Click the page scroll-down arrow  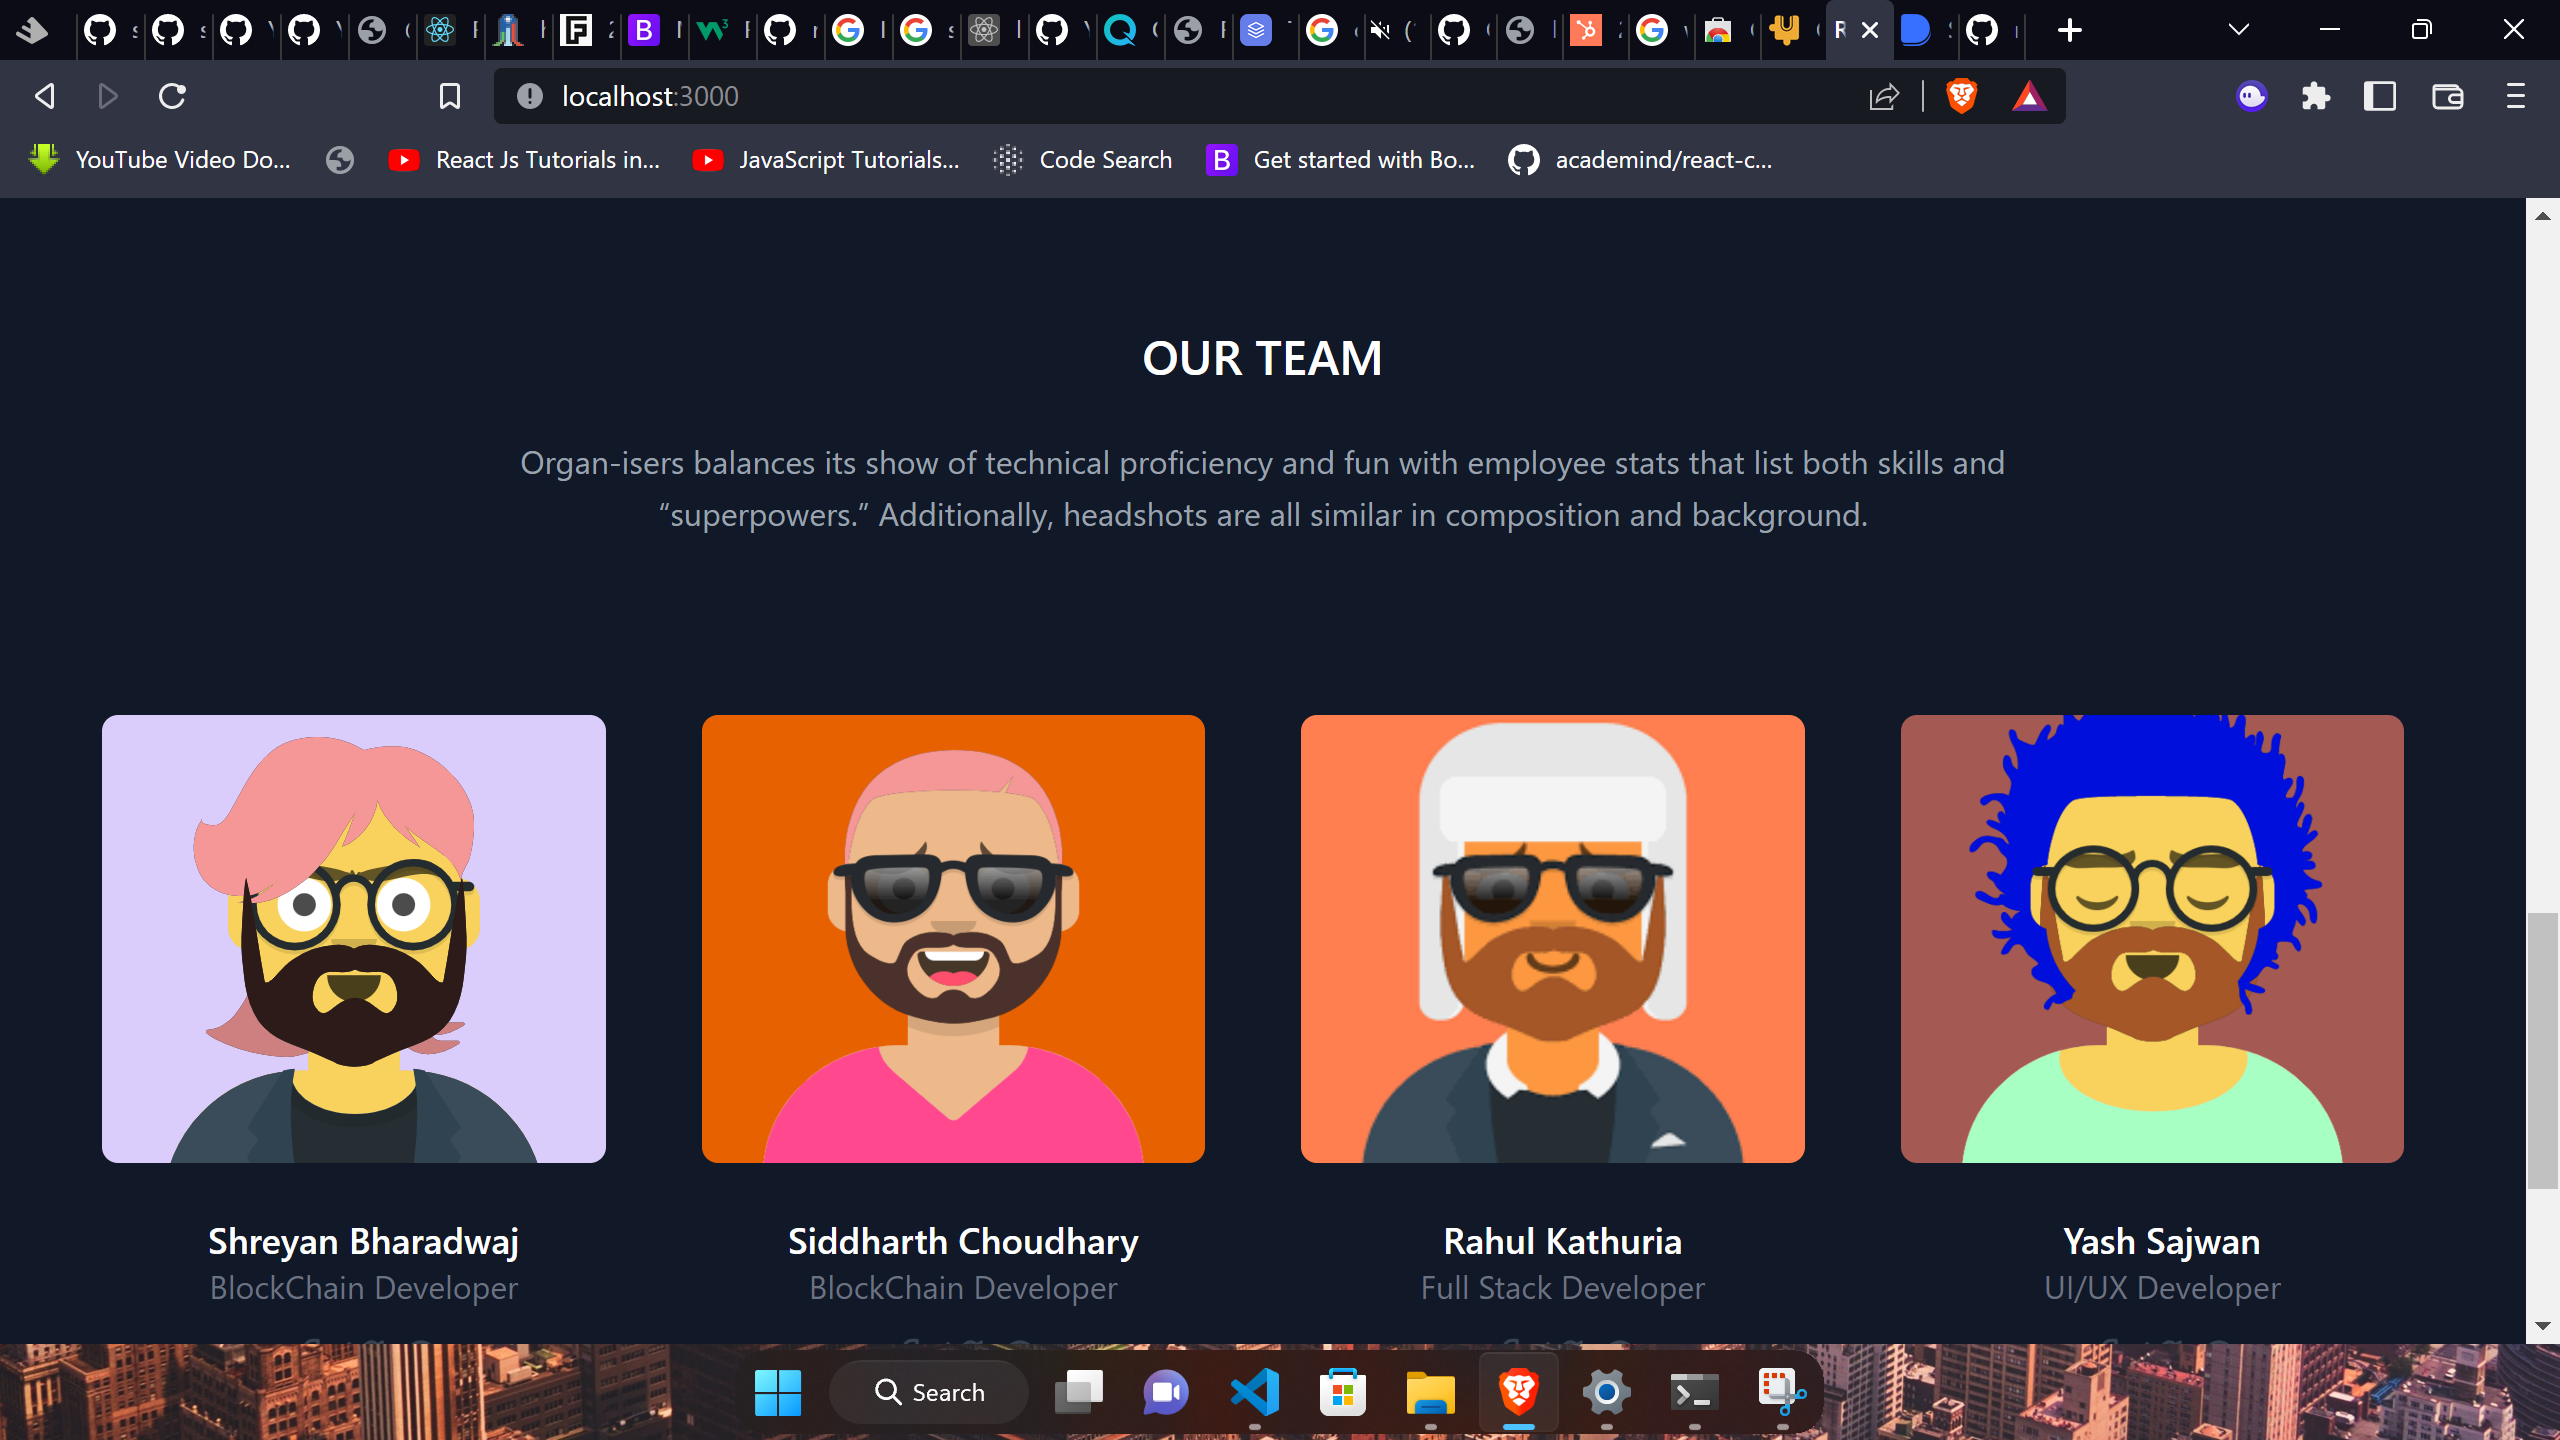[2542, 1326]
